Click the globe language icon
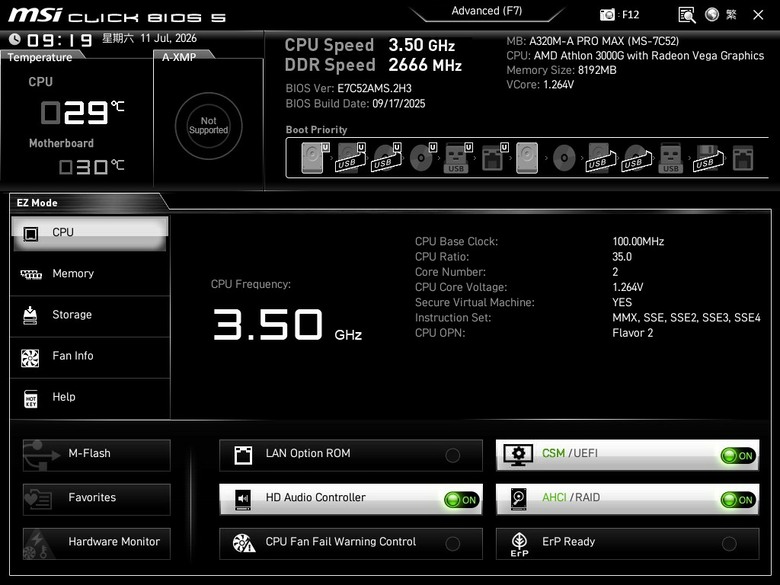This screenshot has width=780, height=585. [712, 14]
